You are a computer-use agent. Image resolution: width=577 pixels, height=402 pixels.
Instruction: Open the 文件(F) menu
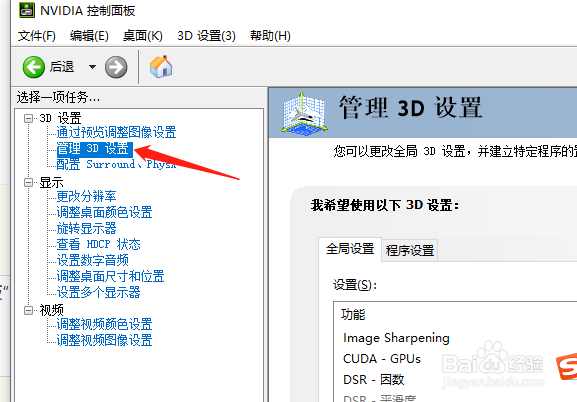point(37,36)
